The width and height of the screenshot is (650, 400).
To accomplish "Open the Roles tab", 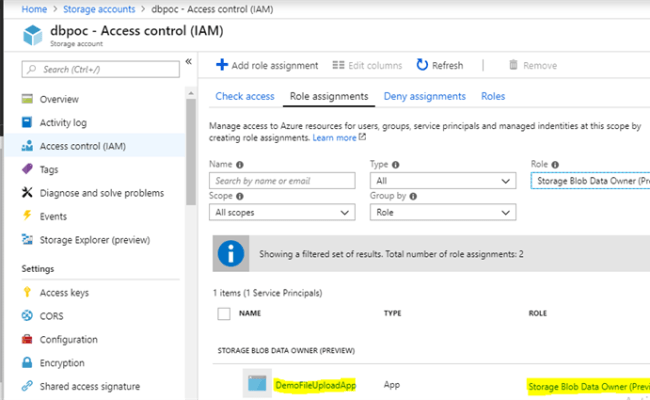I will click(493, 96).
